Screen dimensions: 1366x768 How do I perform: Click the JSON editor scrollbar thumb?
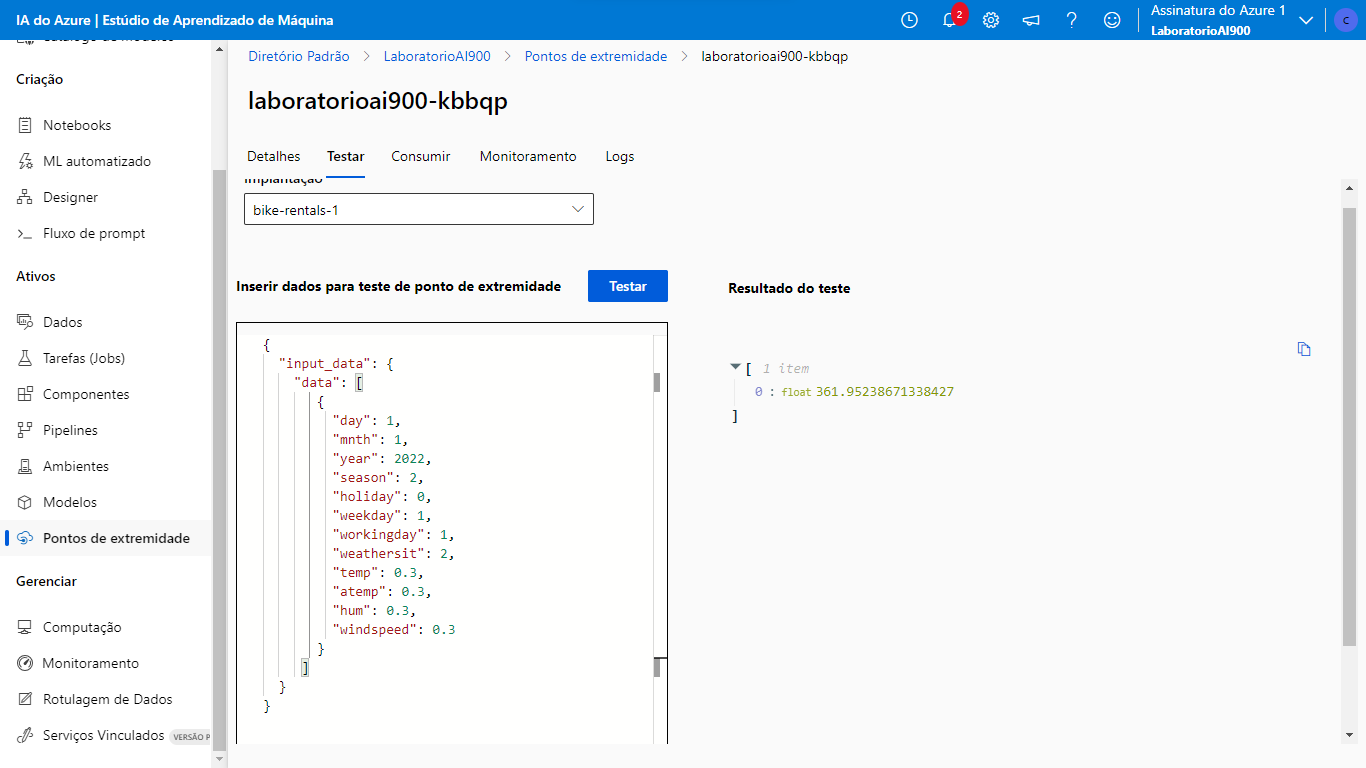coord(657,381)
